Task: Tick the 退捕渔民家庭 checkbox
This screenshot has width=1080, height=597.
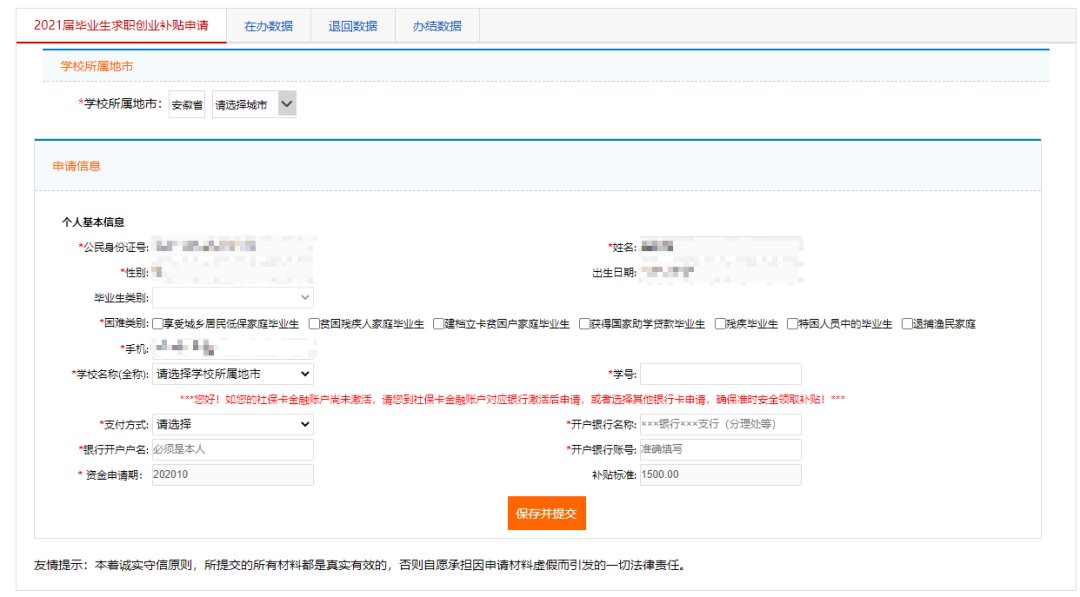Action: click(x=907, y=324)
